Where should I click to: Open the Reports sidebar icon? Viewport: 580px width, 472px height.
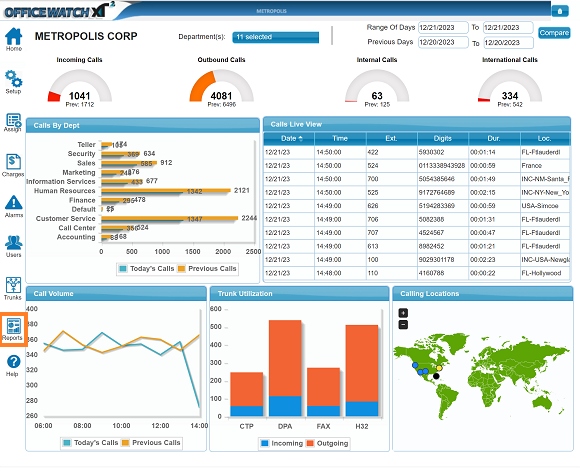[13, 329]
